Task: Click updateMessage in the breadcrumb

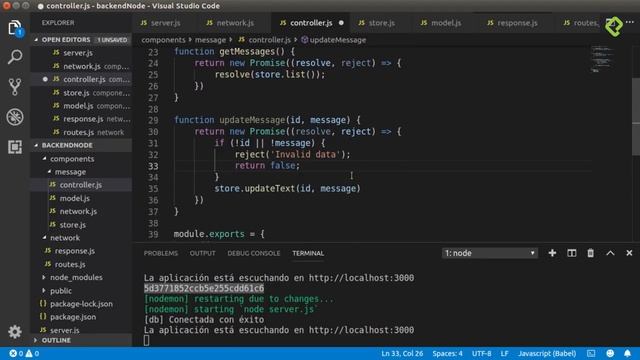Action: [338, 40]
